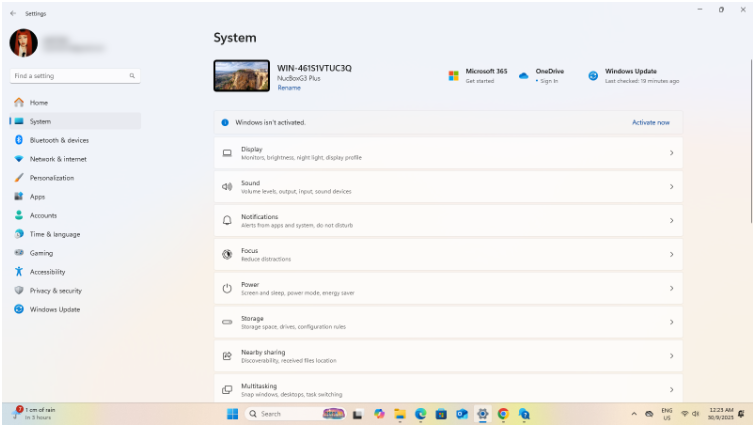
Task: Expand the Nearby sharing row chevron
Action: coord(671,356)
